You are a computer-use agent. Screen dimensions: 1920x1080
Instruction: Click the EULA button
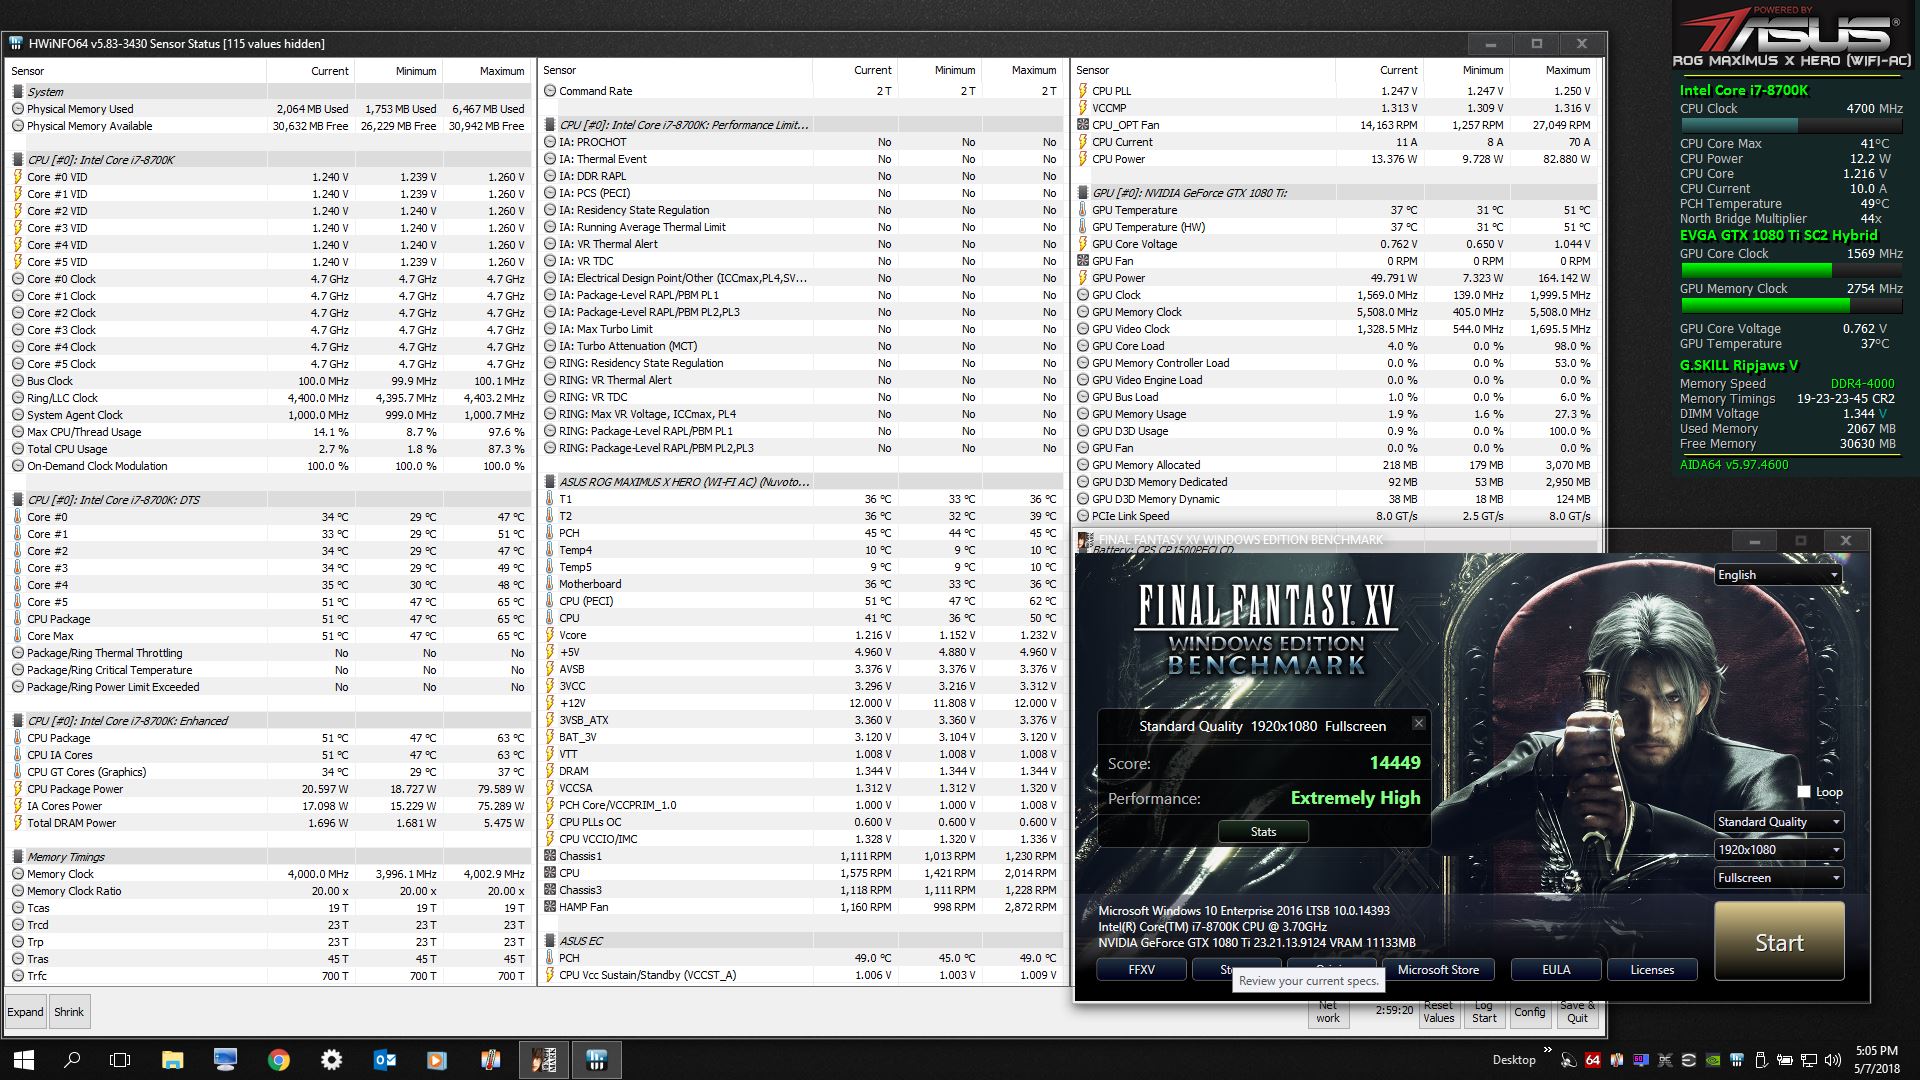pos(1556,970)
